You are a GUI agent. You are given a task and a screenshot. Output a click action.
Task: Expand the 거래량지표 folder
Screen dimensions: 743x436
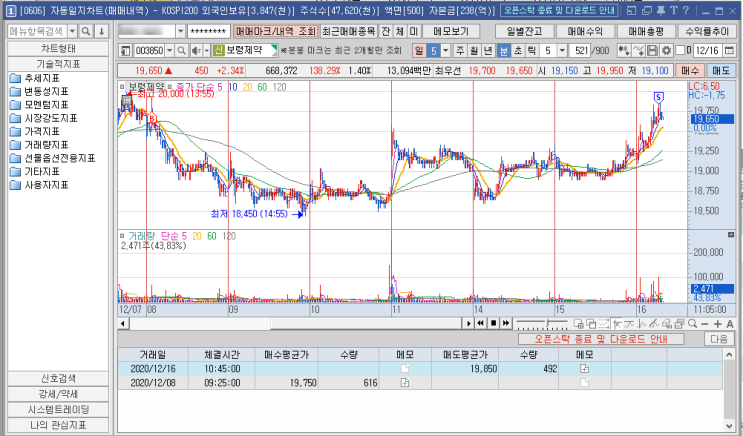[x=39, y=145]
